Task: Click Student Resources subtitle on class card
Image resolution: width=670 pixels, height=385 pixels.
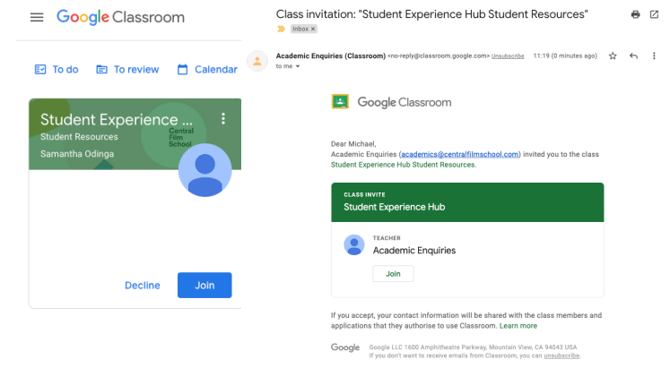Action: [x=79, y=137]
